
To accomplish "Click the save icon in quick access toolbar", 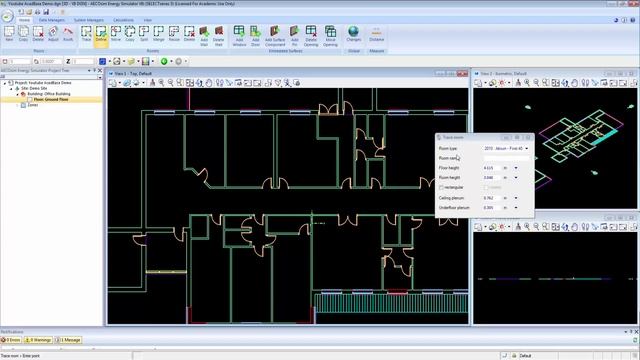I will [46, 12].
